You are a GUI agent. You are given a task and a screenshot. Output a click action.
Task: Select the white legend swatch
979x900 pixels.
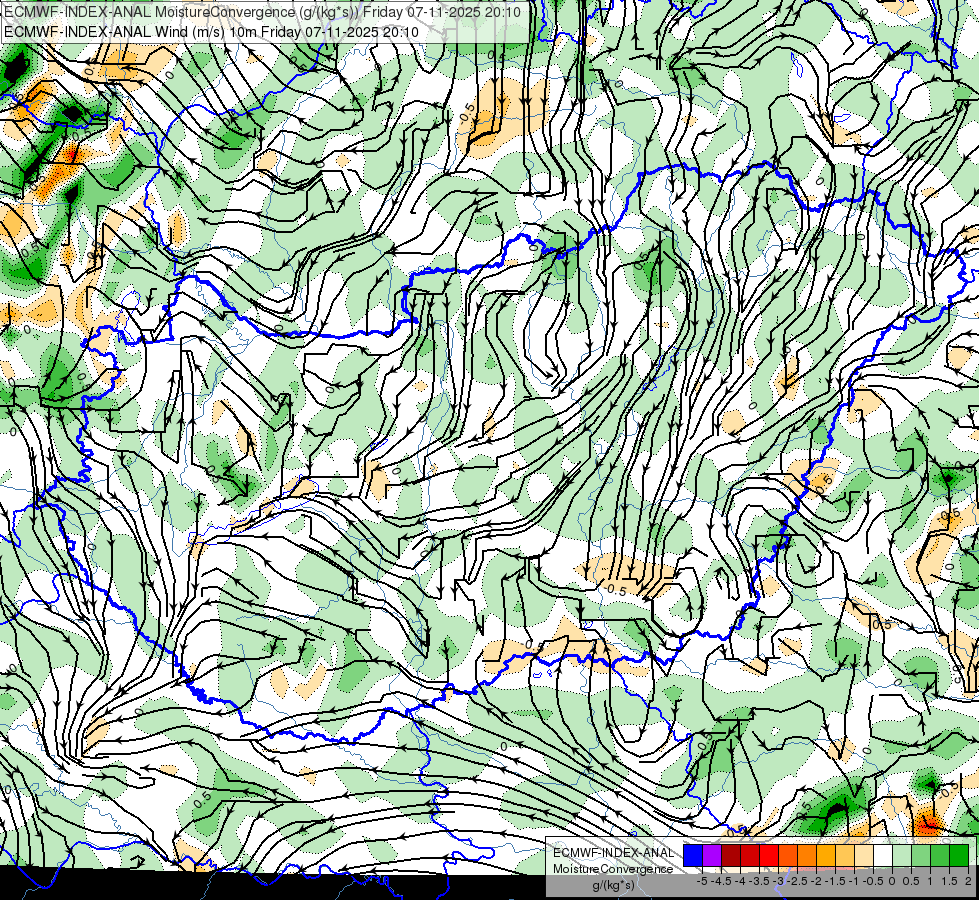(x=883, y=856)
